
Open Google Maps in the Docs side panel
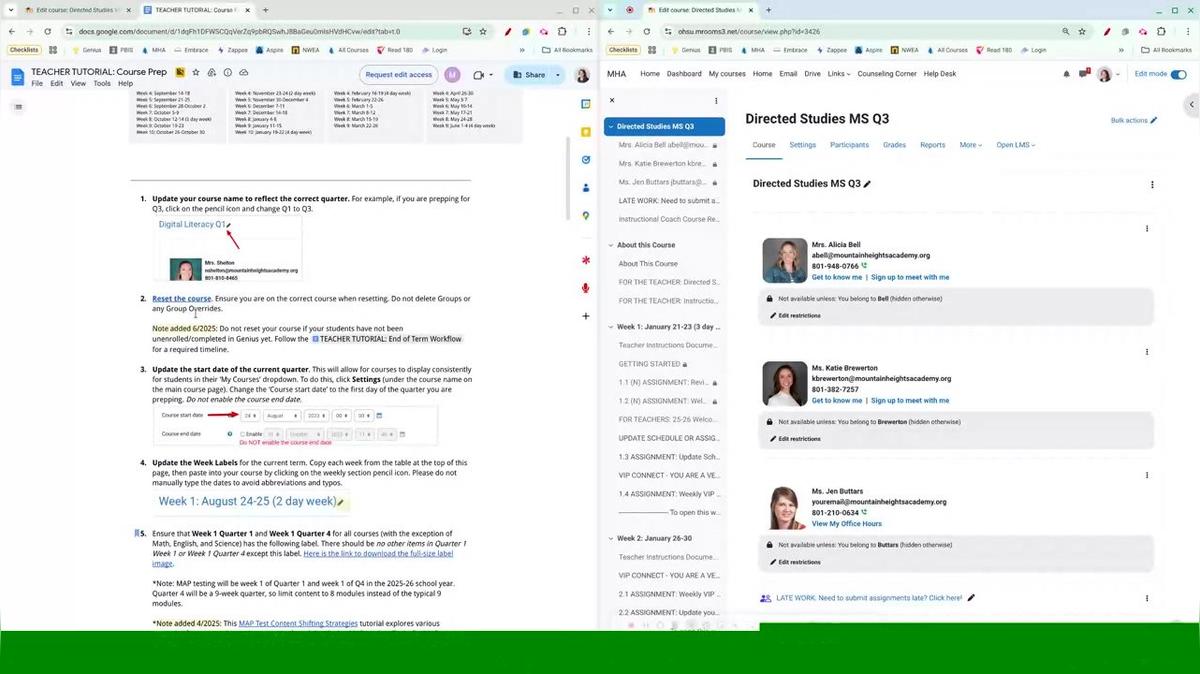(x=586, y=216)
